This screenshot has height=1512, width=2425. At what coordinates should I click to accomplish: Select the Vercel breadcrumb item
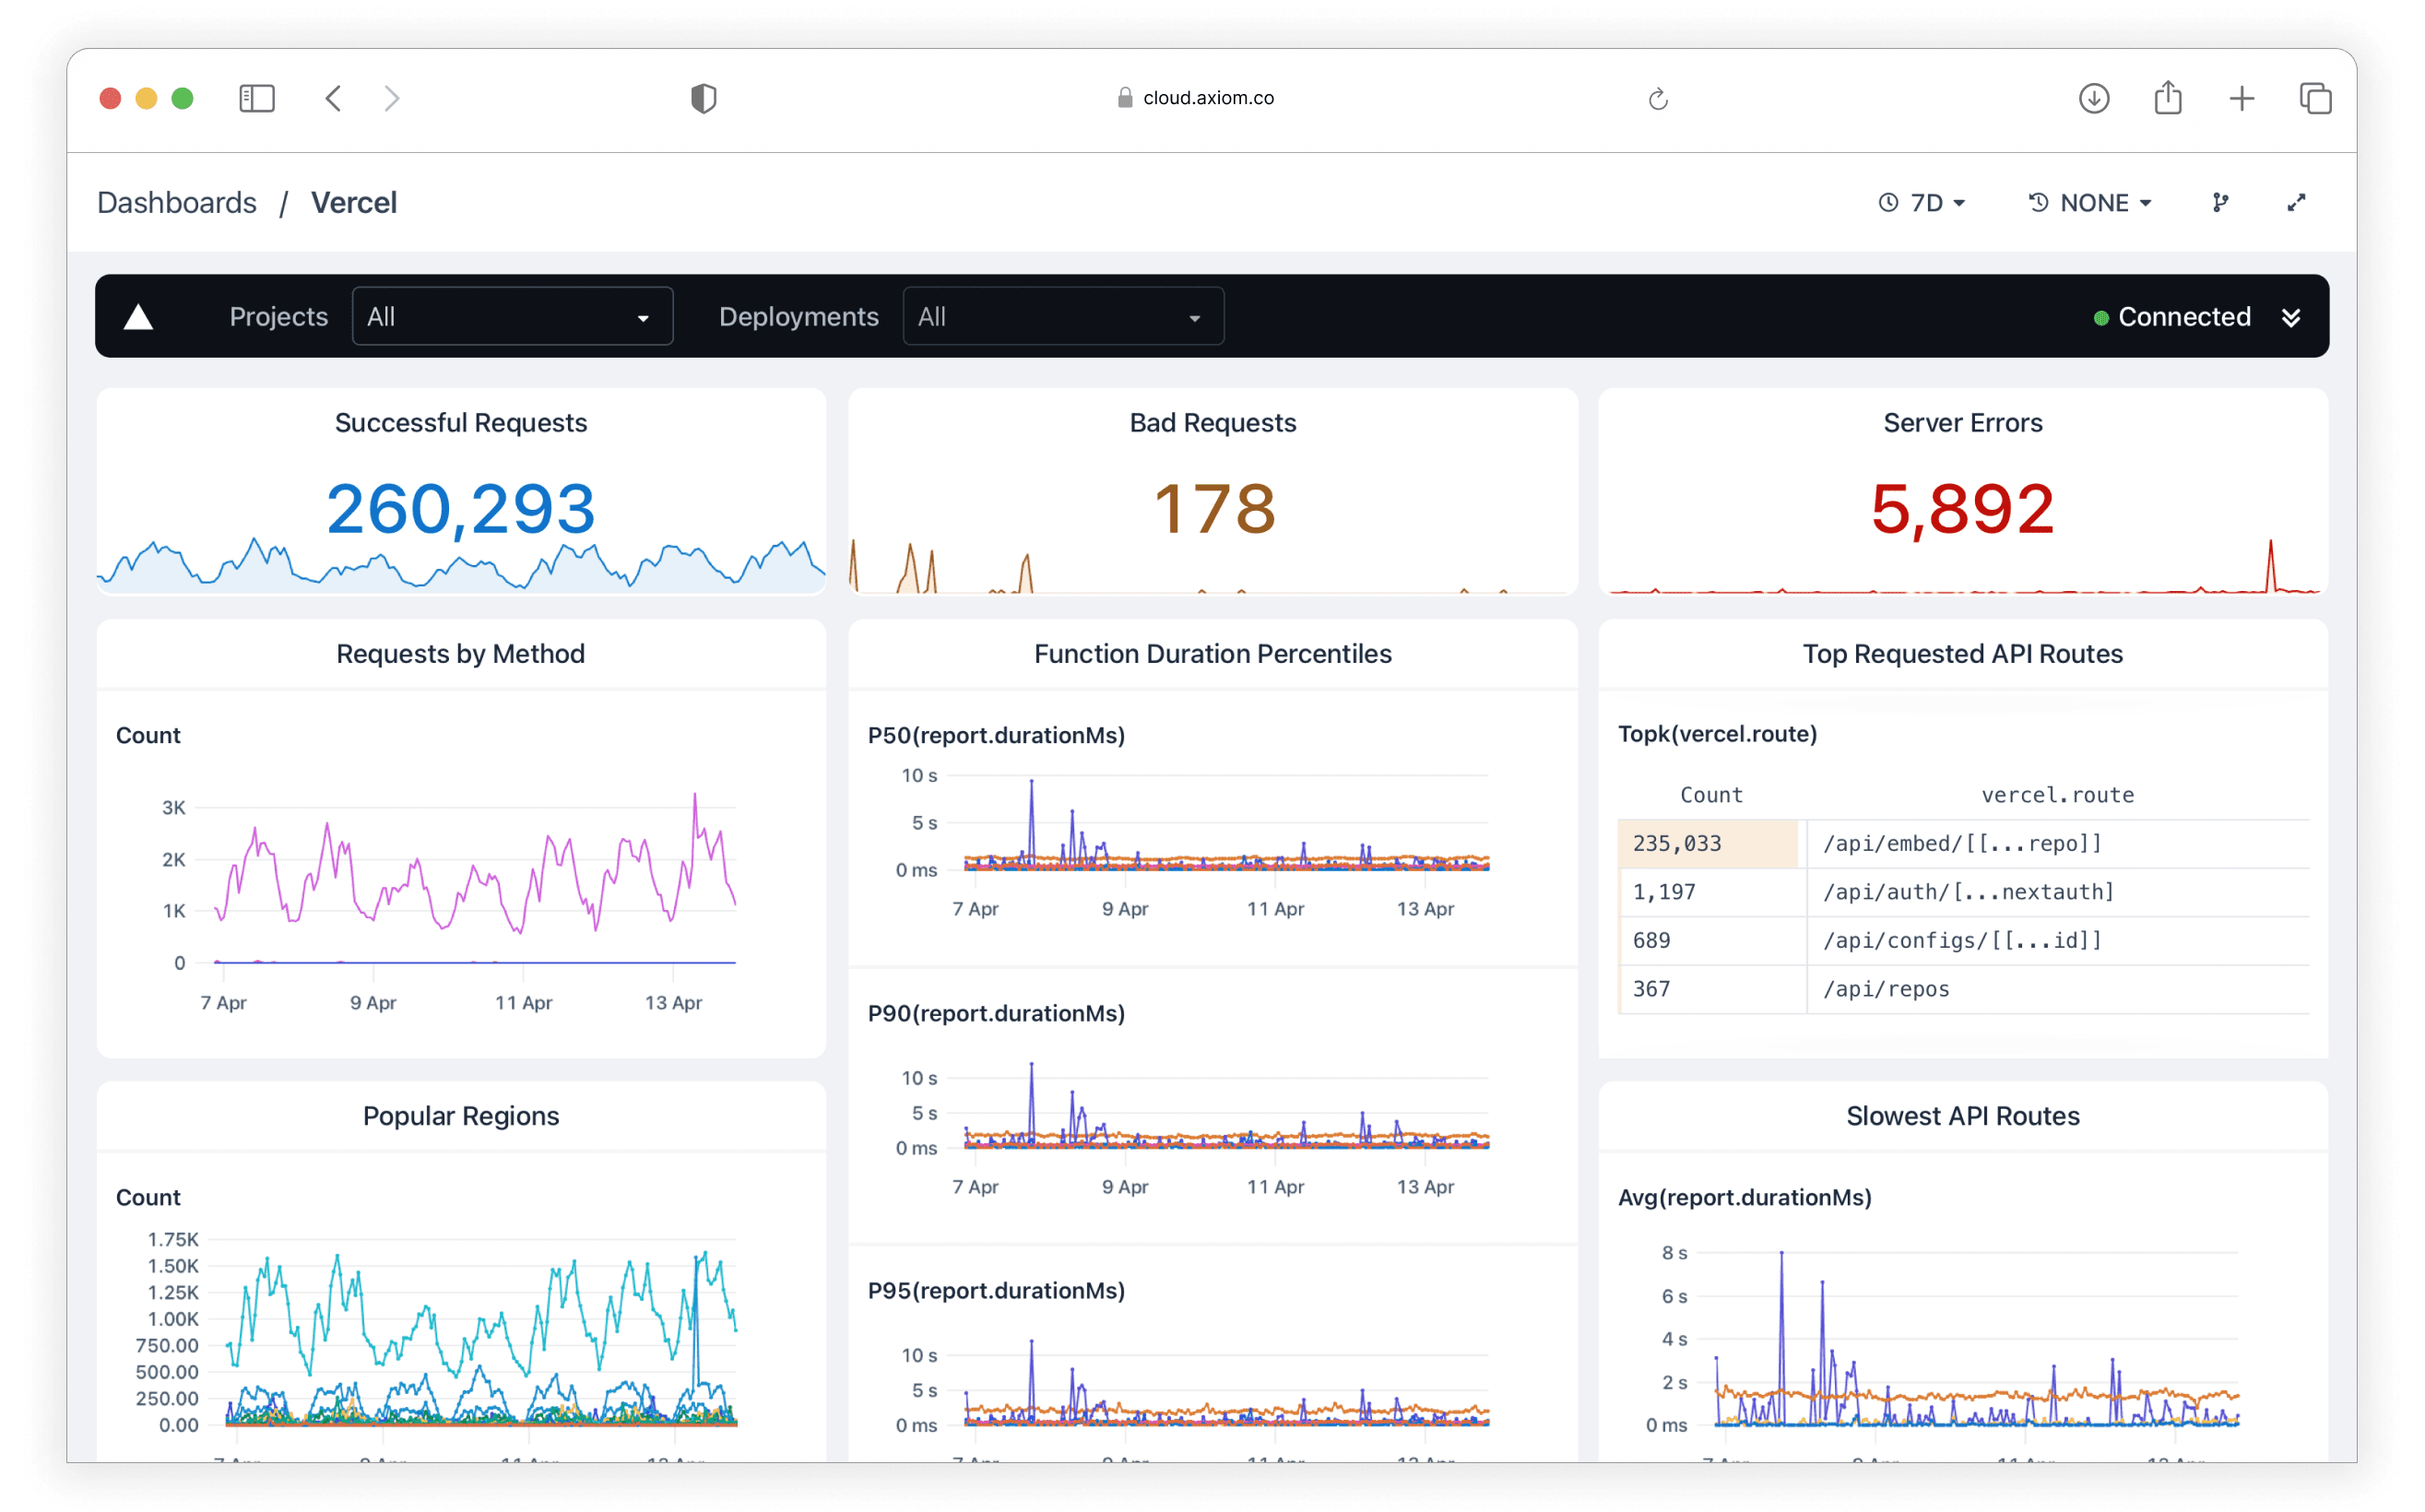(x=355, y=202)
